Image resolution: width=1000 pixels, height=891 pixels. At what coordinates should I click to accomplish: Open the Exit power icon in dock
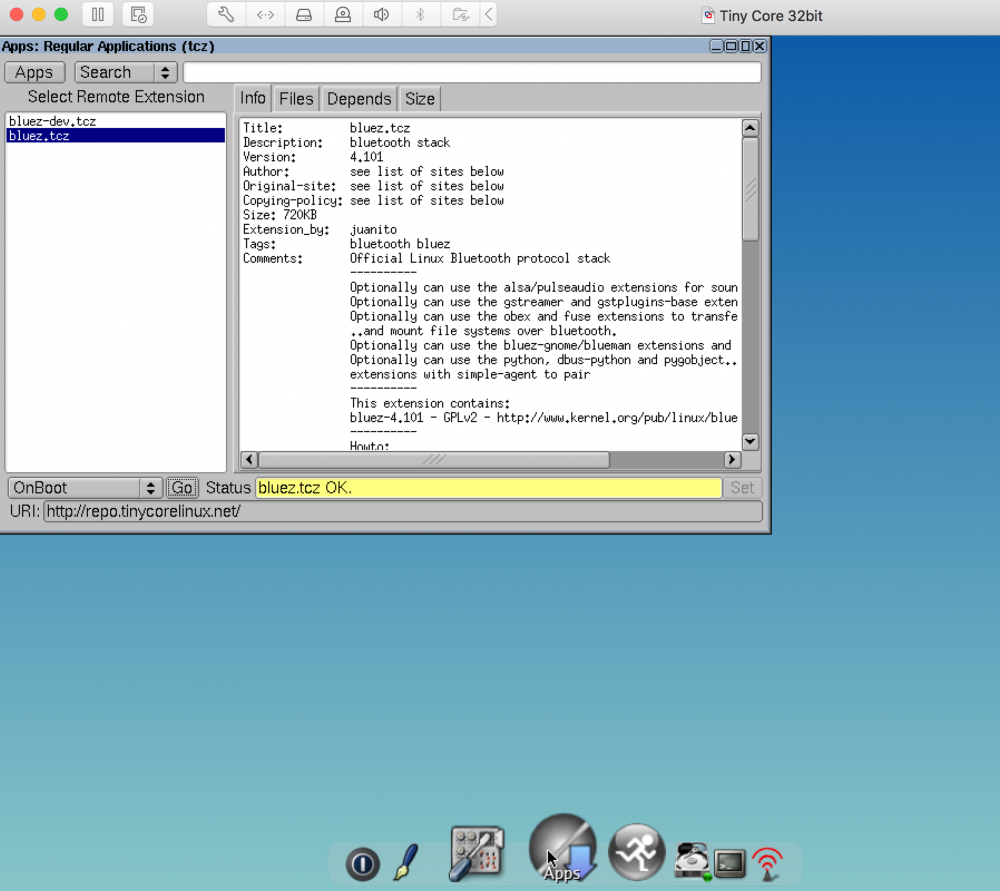coord(362,863)
